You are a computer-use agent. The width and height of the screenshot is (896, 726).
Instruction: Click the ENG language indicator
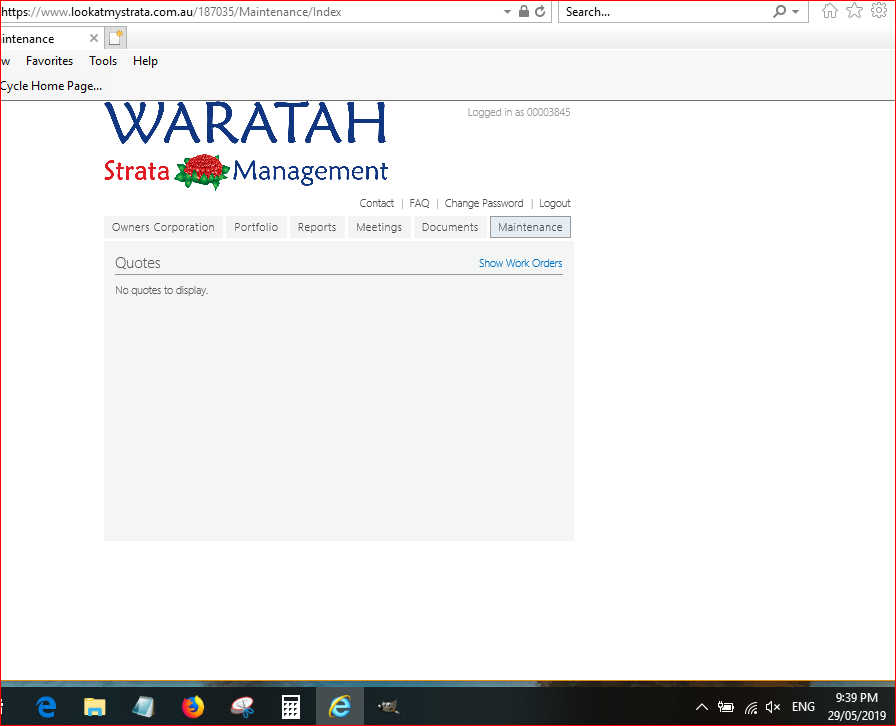(x=803, y=707)
